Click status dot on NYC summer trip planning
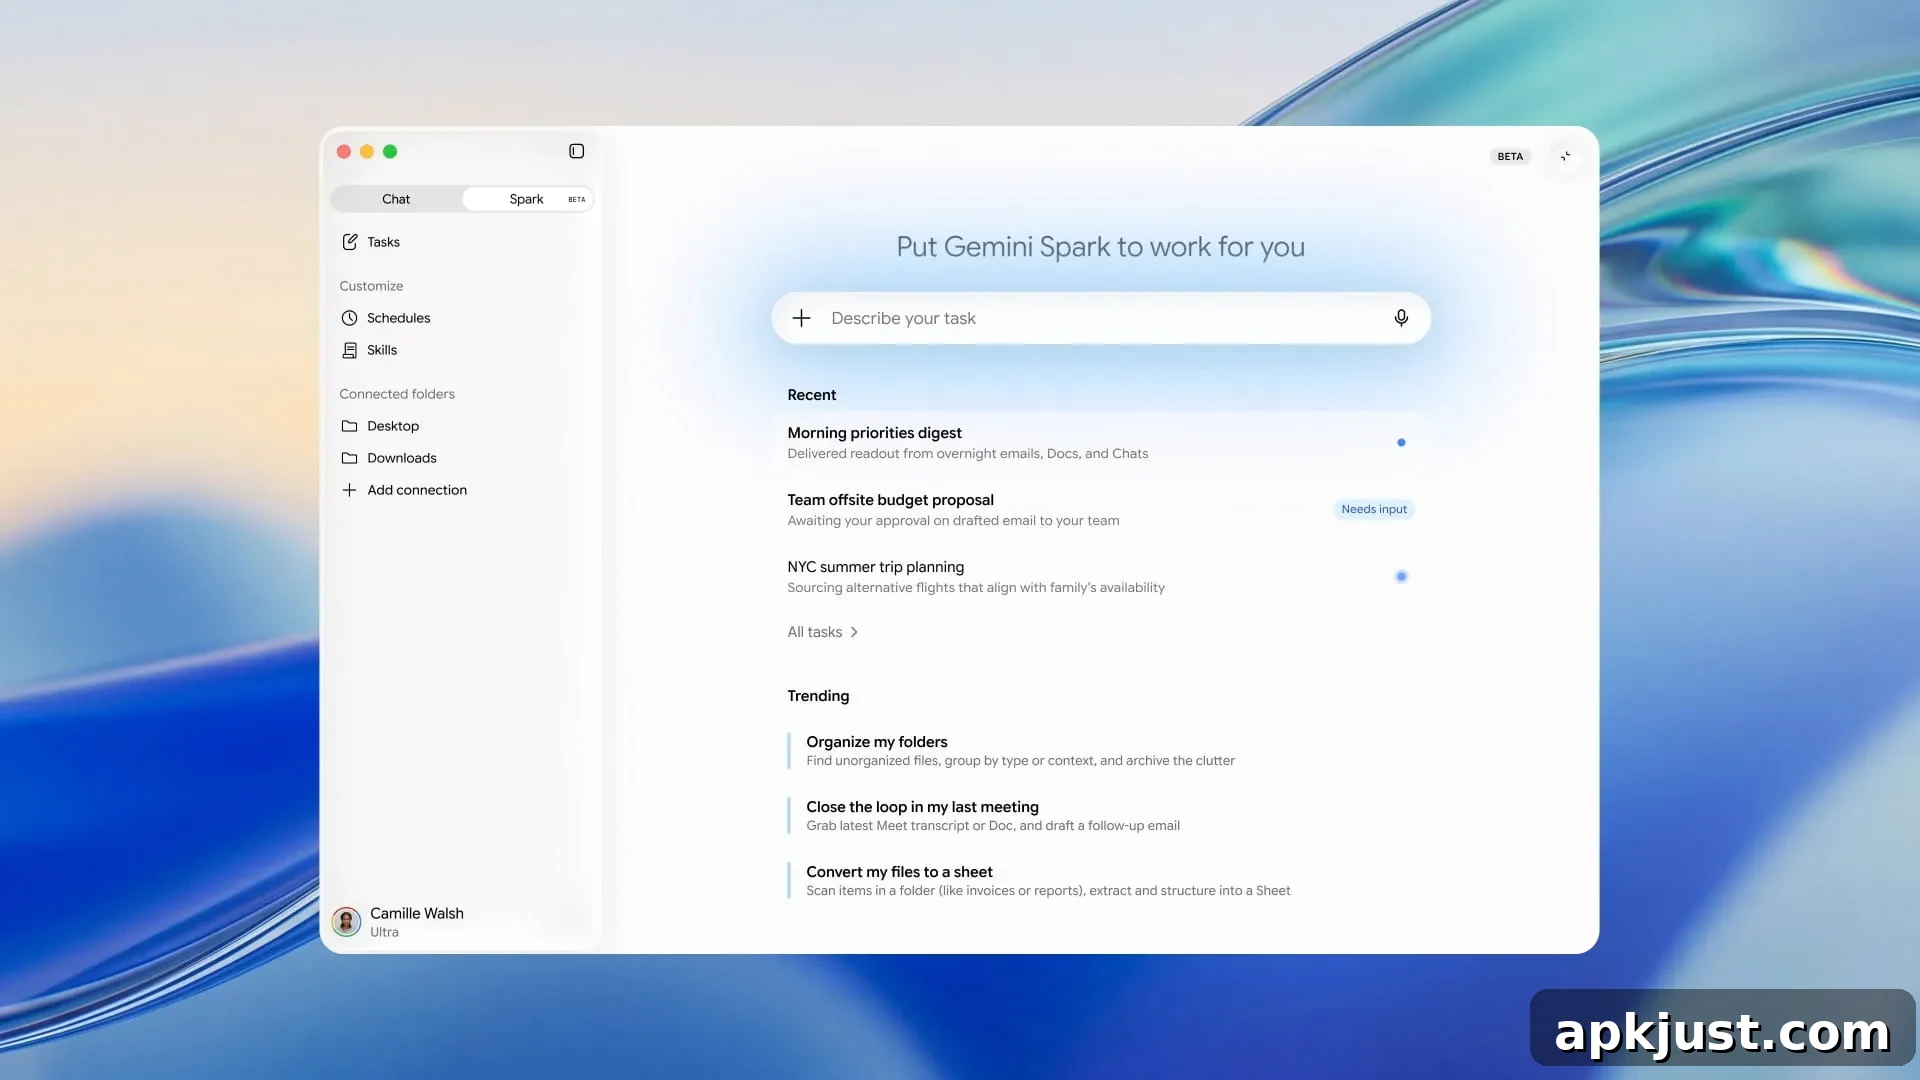The image size is (1920, 1080). tap(1401, 576)
